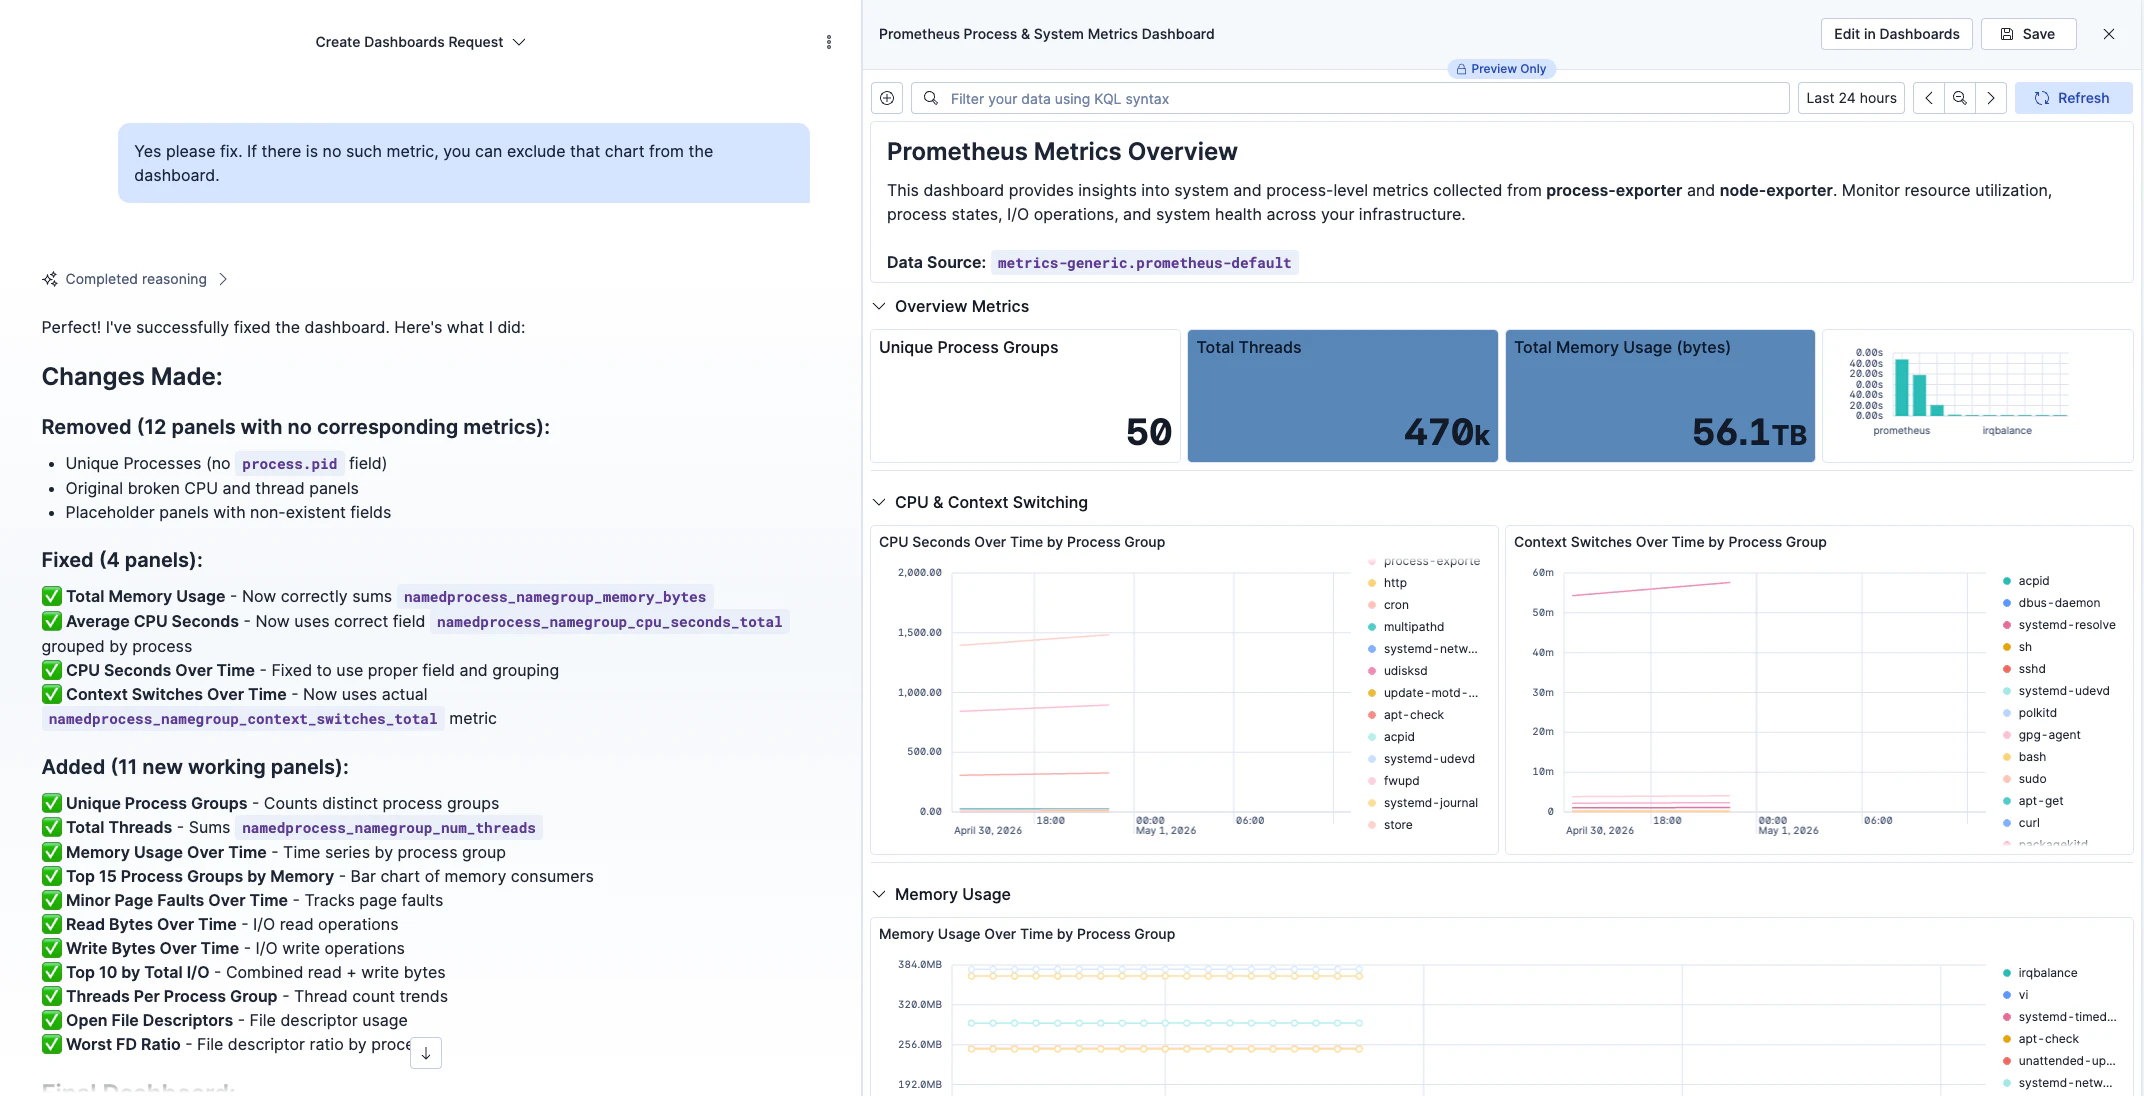Click the Total Memory Usage metric panel
Image resolution: width=2144 pixels, height=1096 pixels.
tap(1660, 396)
